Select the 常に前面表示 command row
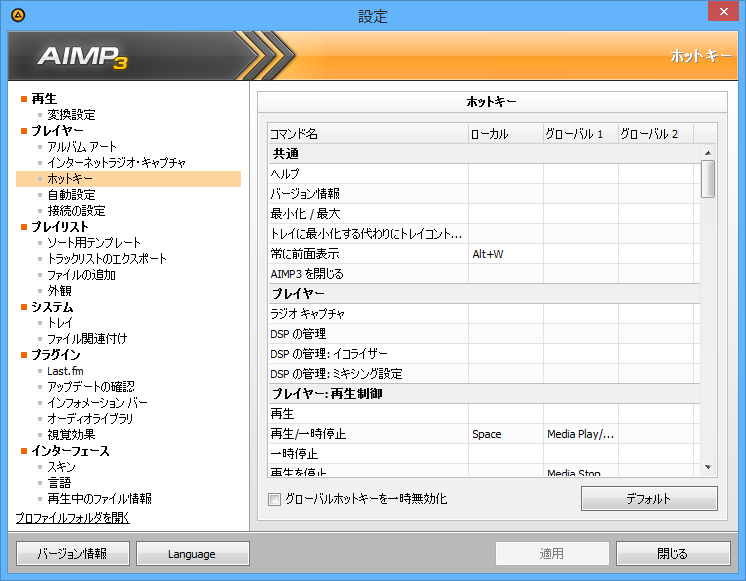 click(484, 254)
